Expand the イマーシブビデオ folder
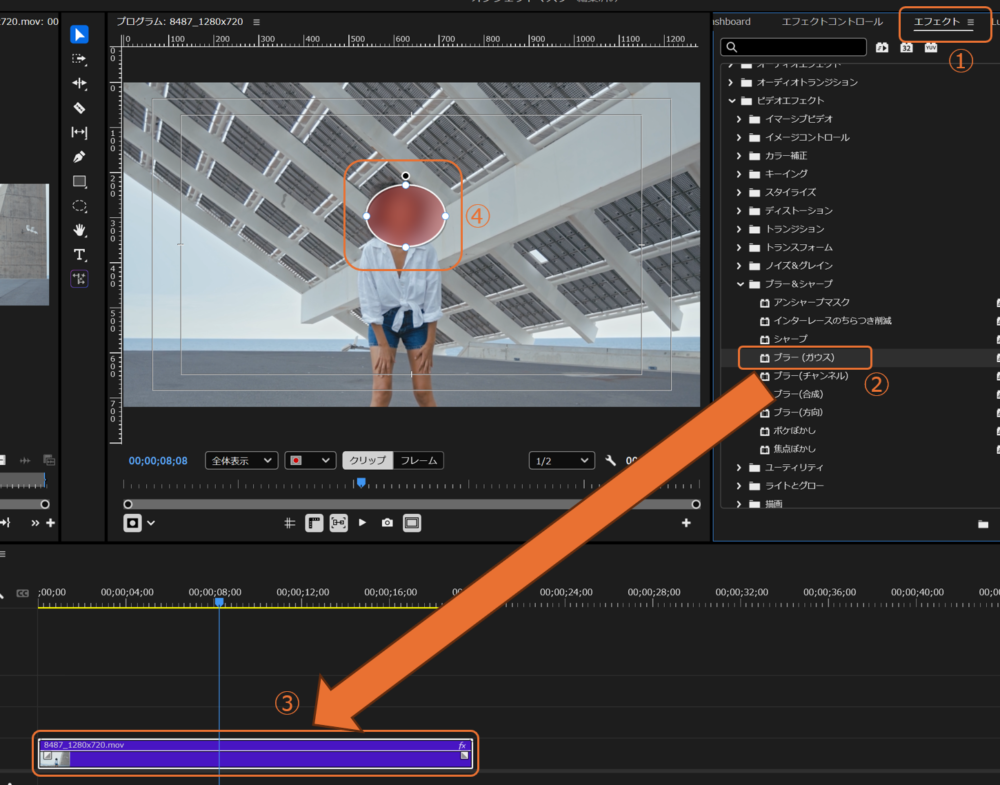The width and height of the screenshot is (1000, 785). [x=739, y=119]
